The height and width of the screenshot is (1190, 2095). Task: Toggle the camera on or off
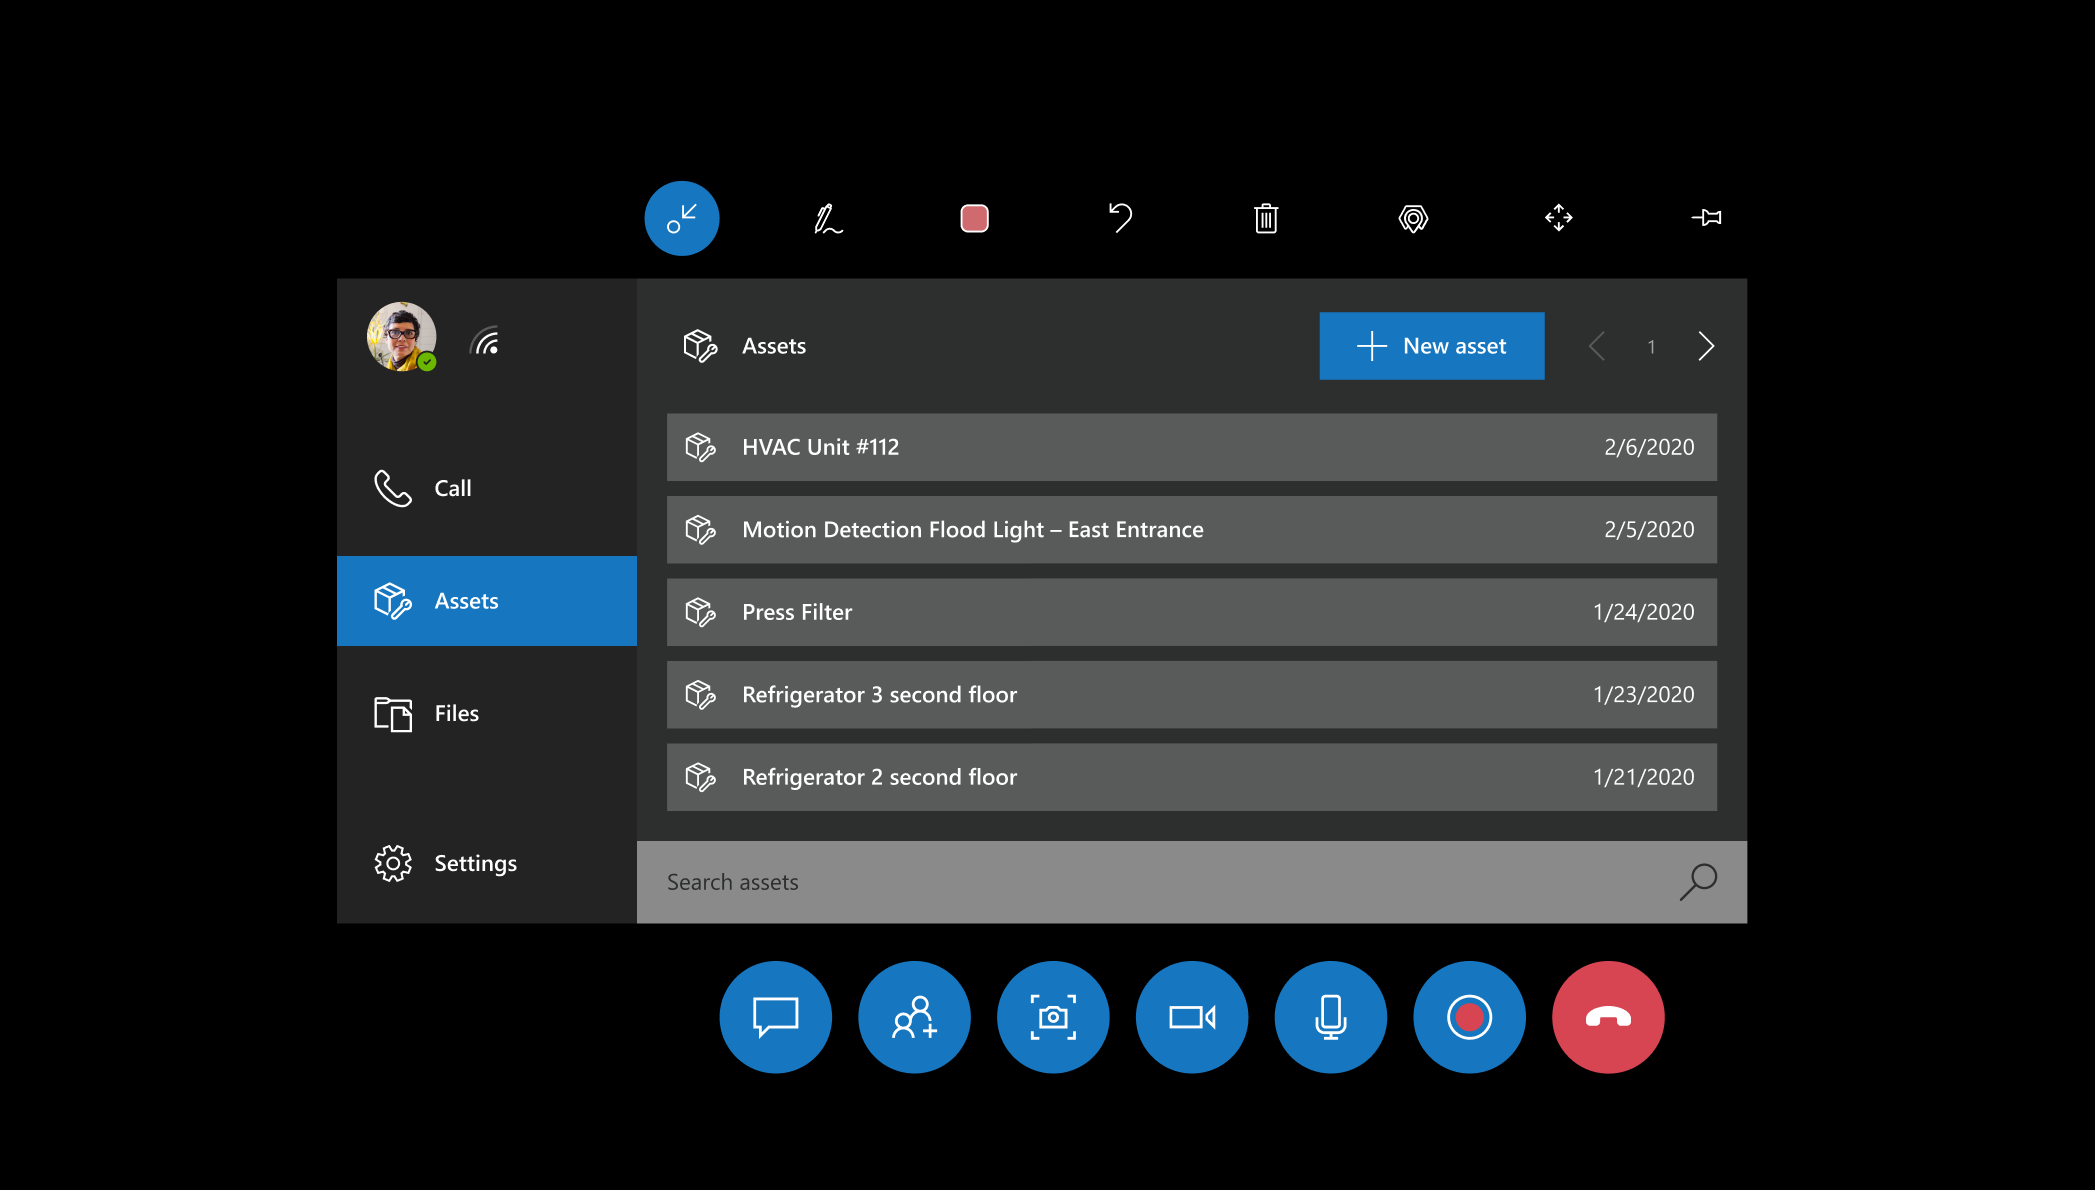[1191, 1017]
